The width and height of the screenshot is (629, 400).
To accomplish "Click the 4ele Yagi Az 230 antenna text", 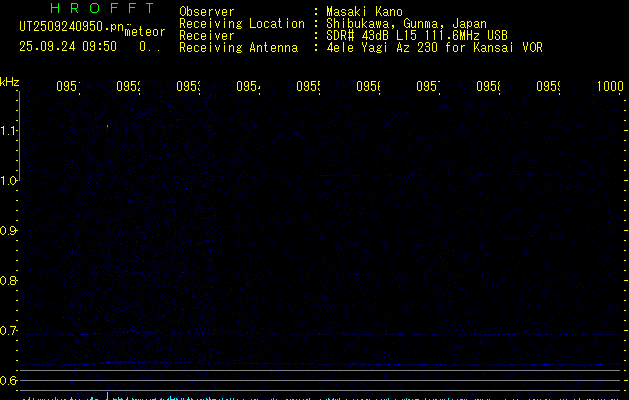I will (x=434, y=48).
